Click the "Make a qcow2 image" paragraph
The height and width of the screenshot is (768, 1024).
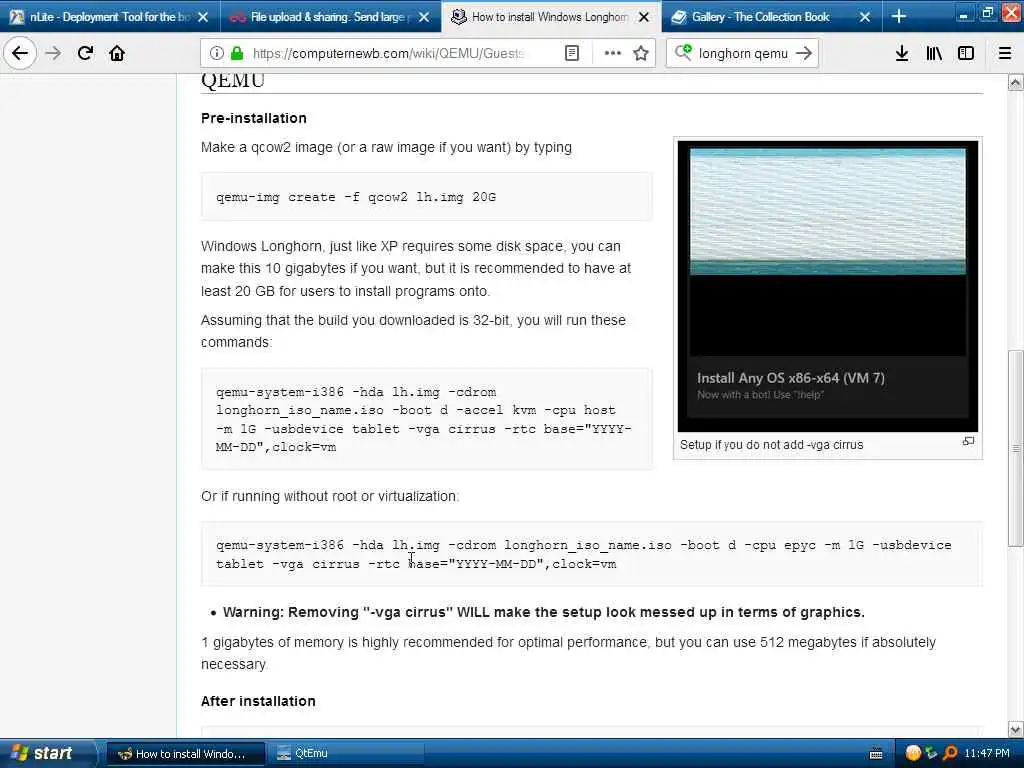coord(386,148)
